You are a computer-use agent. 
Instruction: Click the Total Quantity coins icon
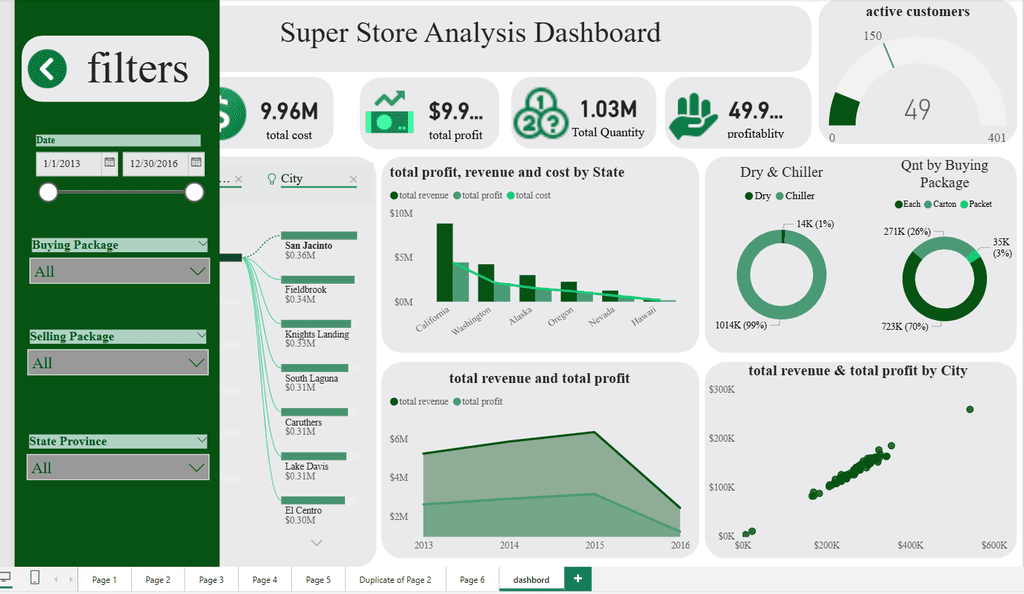coord(540,113)
